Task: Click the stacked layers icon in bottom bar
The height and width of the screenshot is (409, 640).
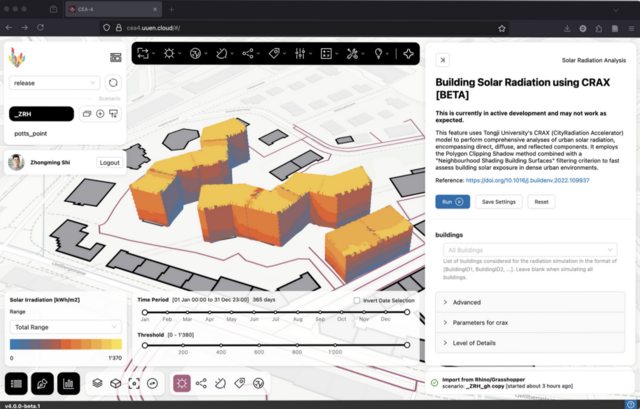Action: (97, 383)
